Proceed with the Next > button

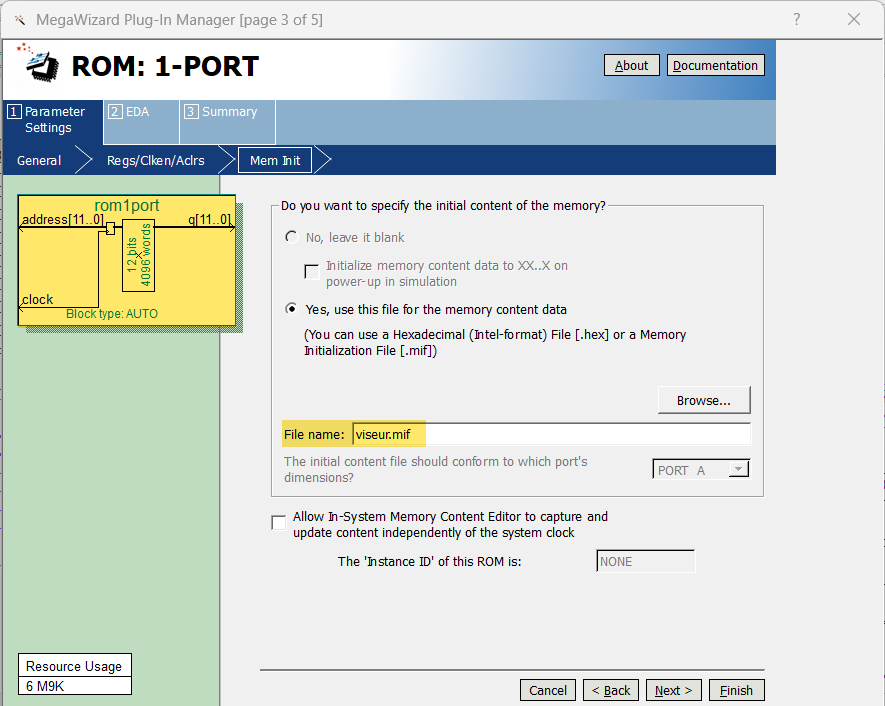point(673,690)
